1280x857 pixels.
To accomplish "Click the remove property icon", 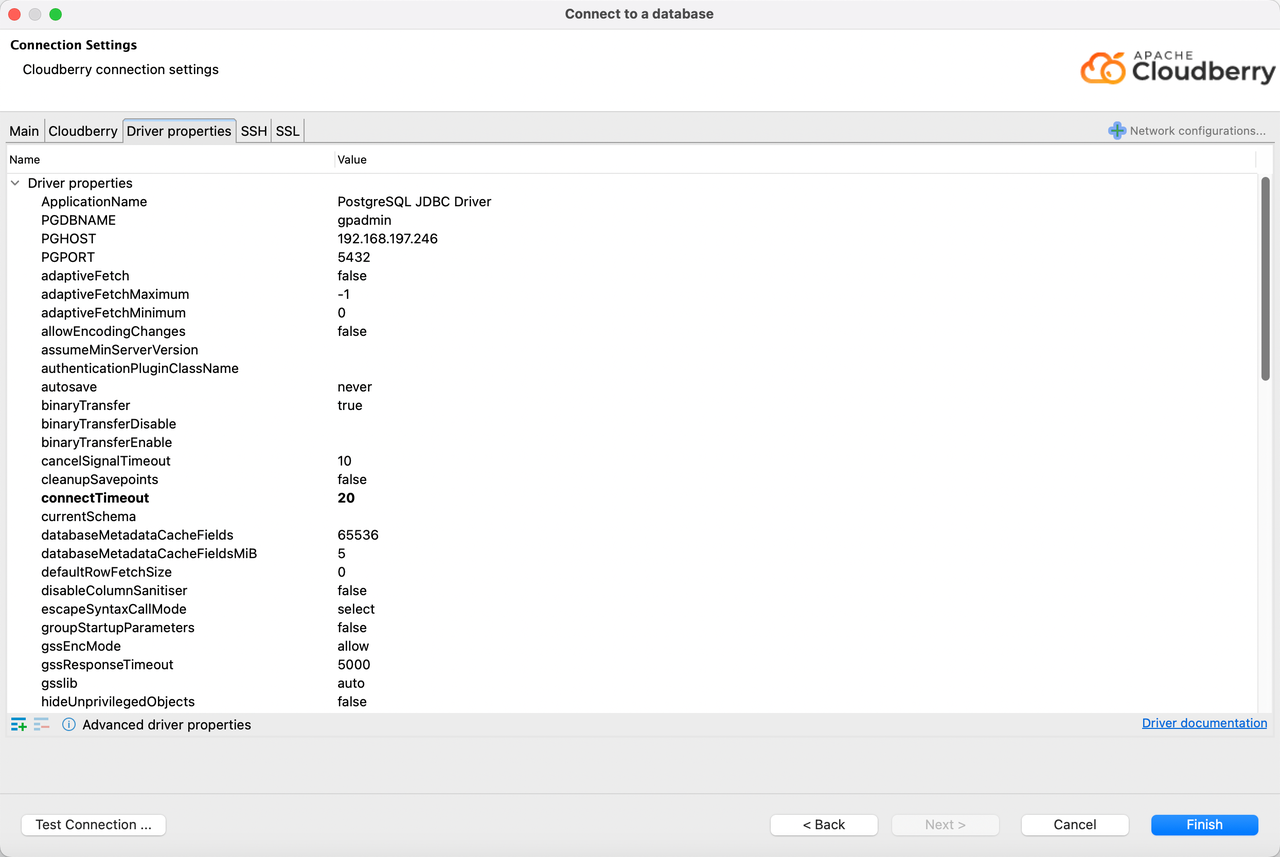I will click(41, 724).
